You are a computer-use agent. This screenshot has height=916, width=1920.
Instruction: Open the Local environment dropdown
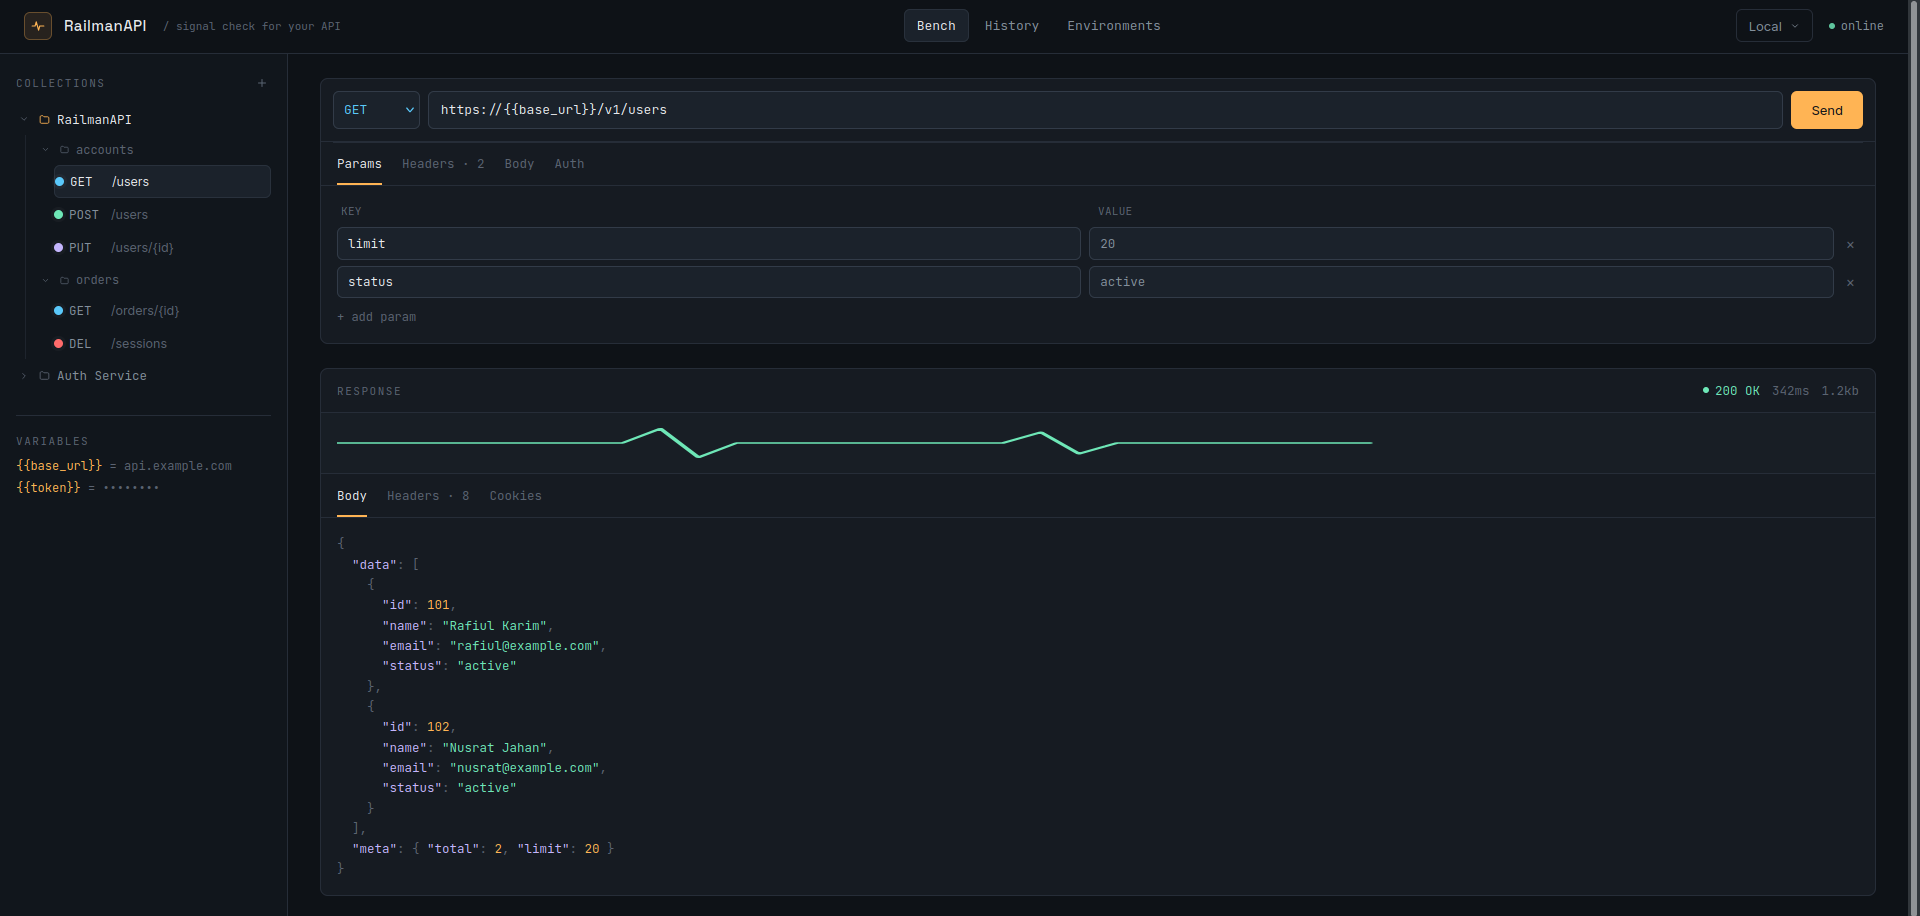[x=1773, y=26]
